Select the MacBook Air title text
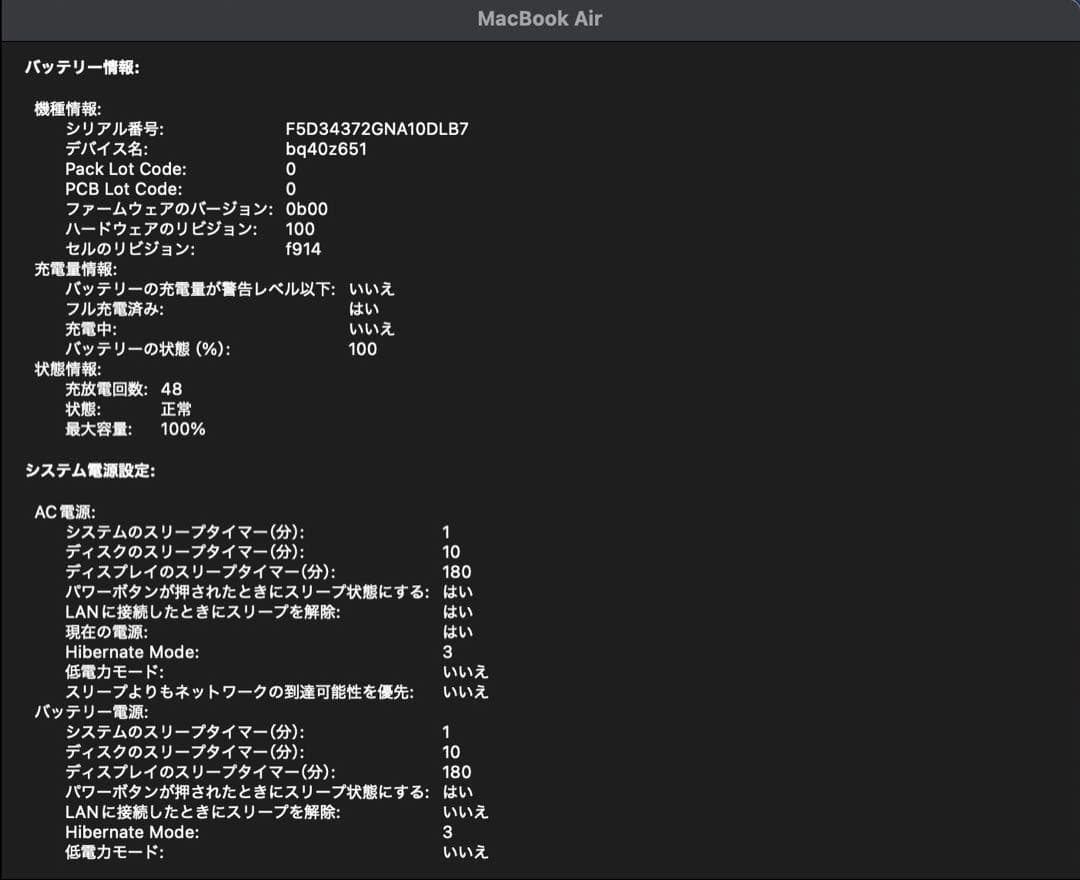 coord(538,17)
